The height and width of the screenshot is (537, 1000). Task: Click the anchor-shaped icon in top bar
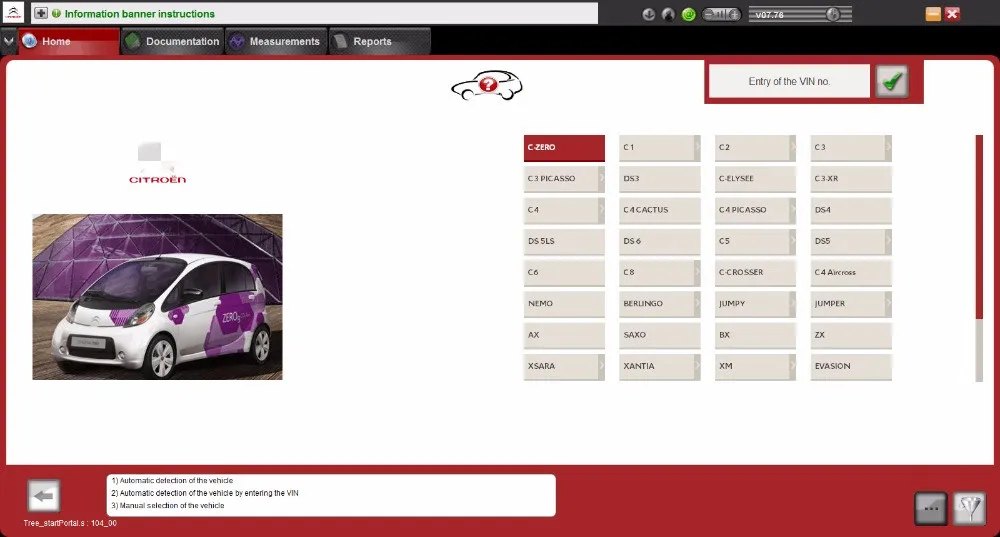[x=649, y=14]
